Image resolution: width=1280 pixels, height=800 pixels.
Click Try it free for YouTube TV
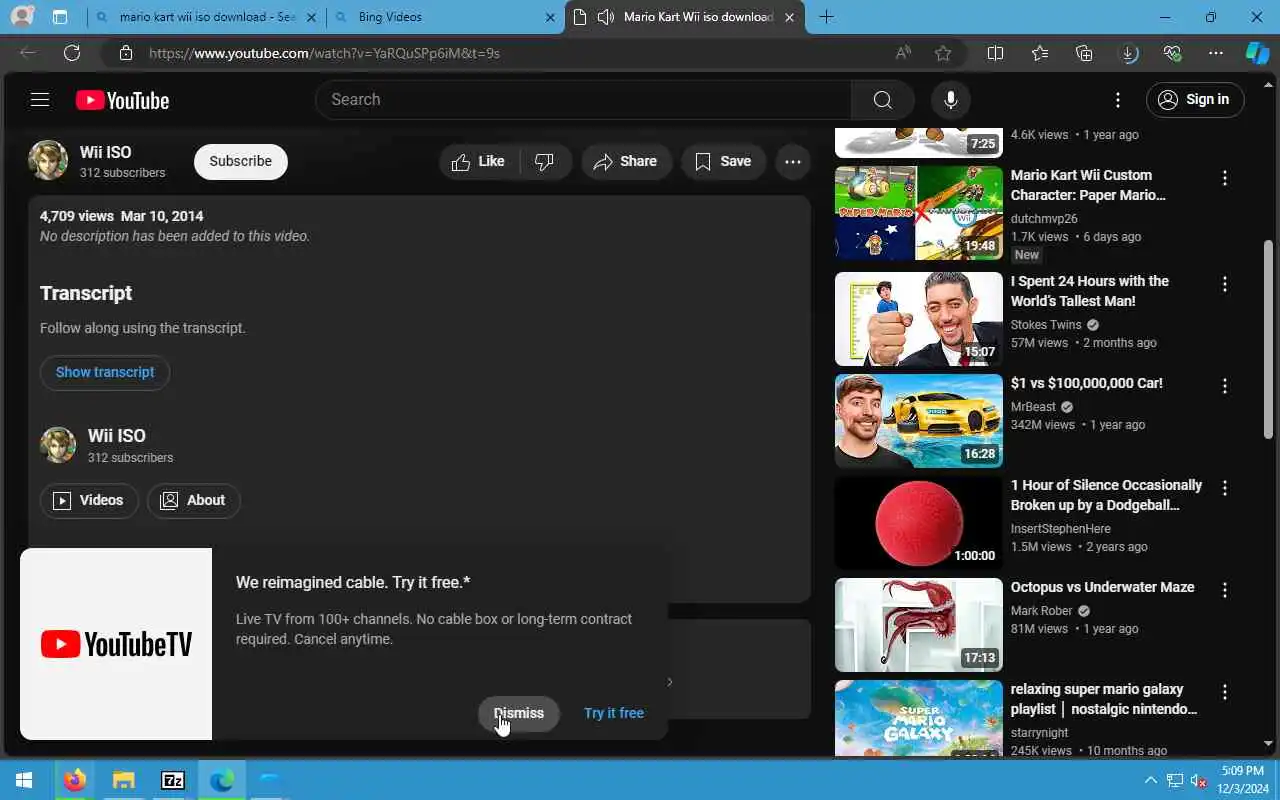coord(614,713)
